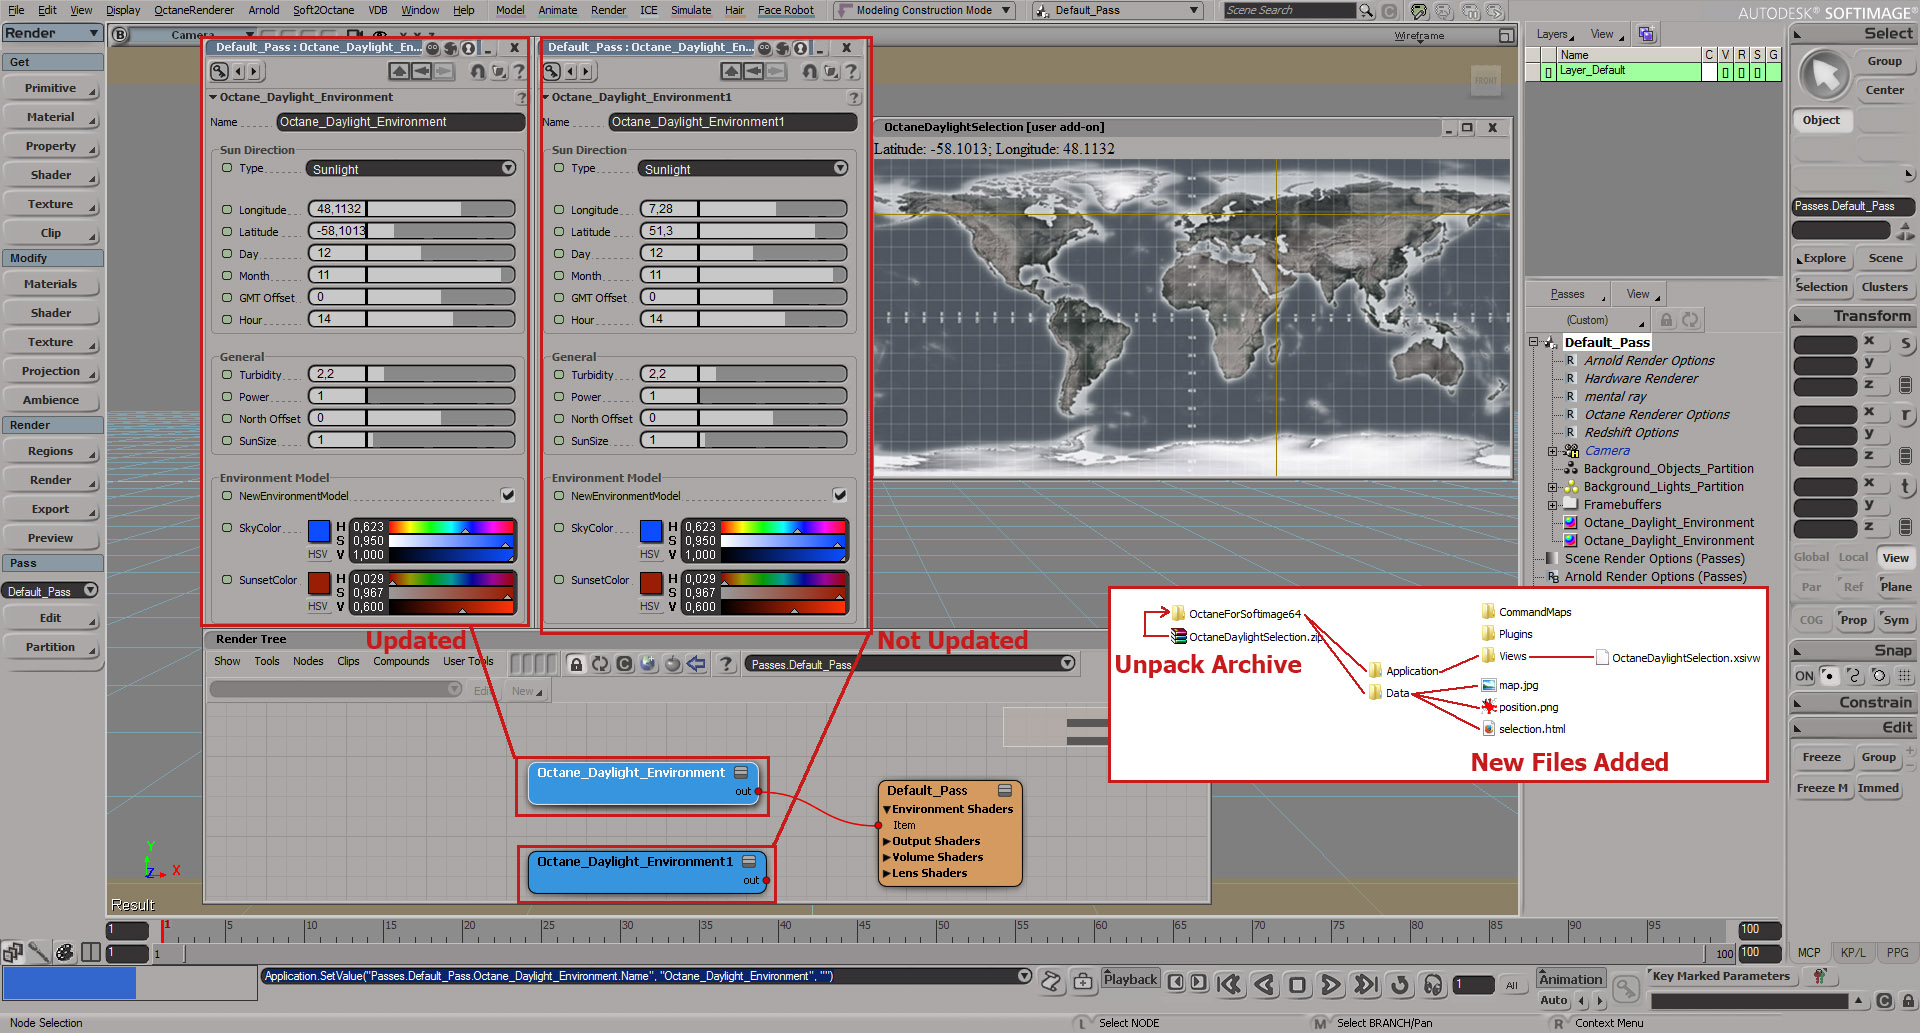Click the preview teapot icon in Render Tree
Screen dimensions: 1920x1033
coord(672,664)
